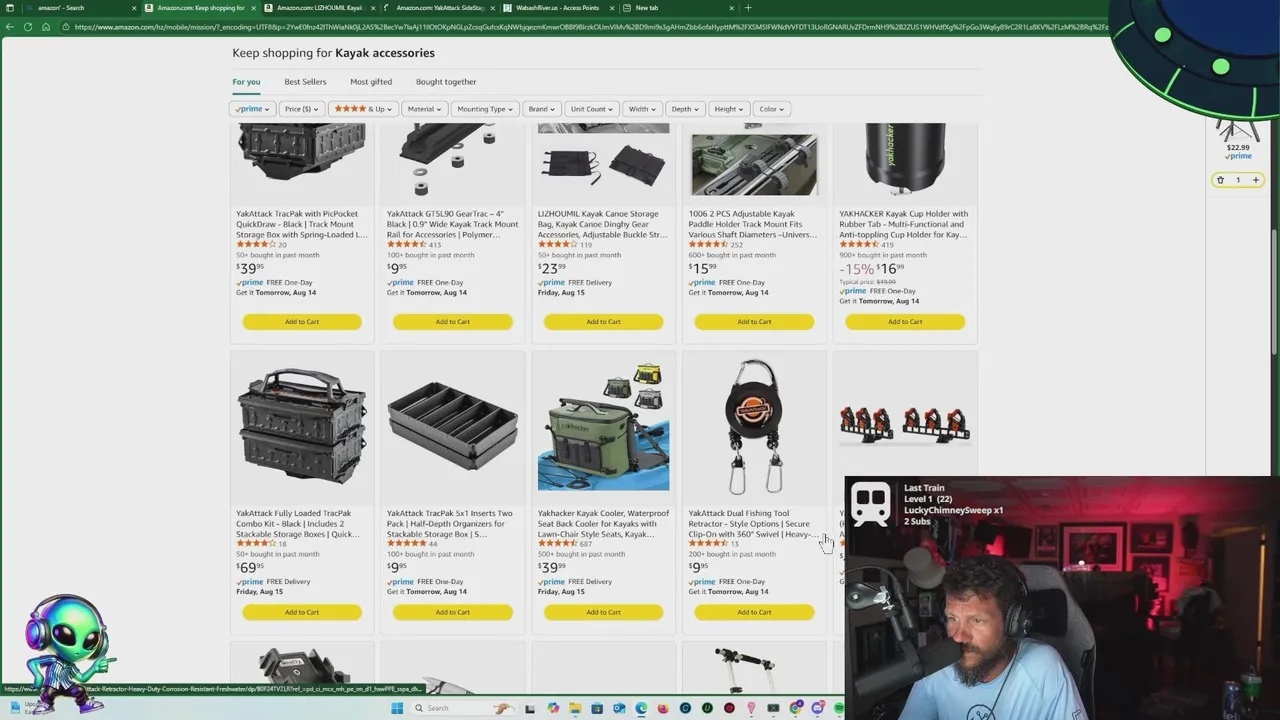Launch Firefox from the taskbar
Image resolution: width=1280 pixels, height=720 pixels.
pyautogui.click(x=663, y=708)
